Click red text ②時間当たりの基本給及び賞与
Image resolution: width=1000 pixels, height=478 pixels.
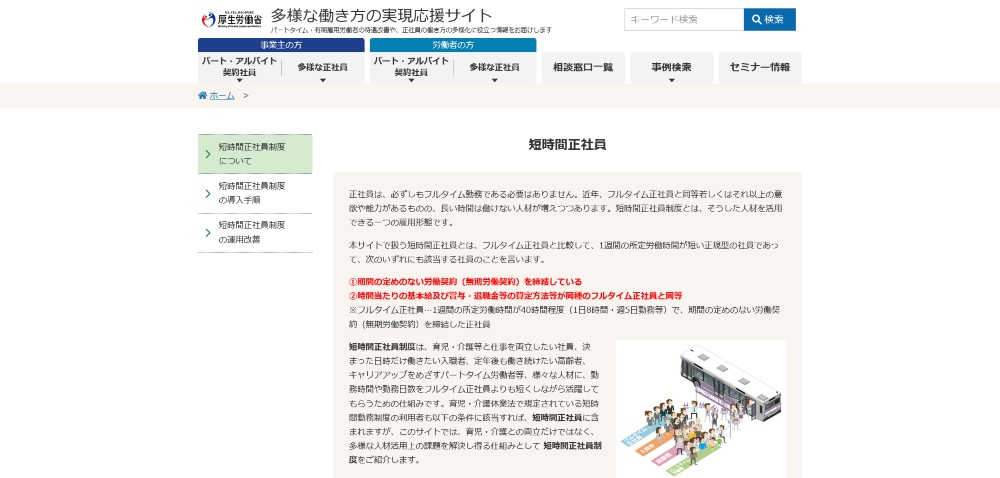pos(515,296)
